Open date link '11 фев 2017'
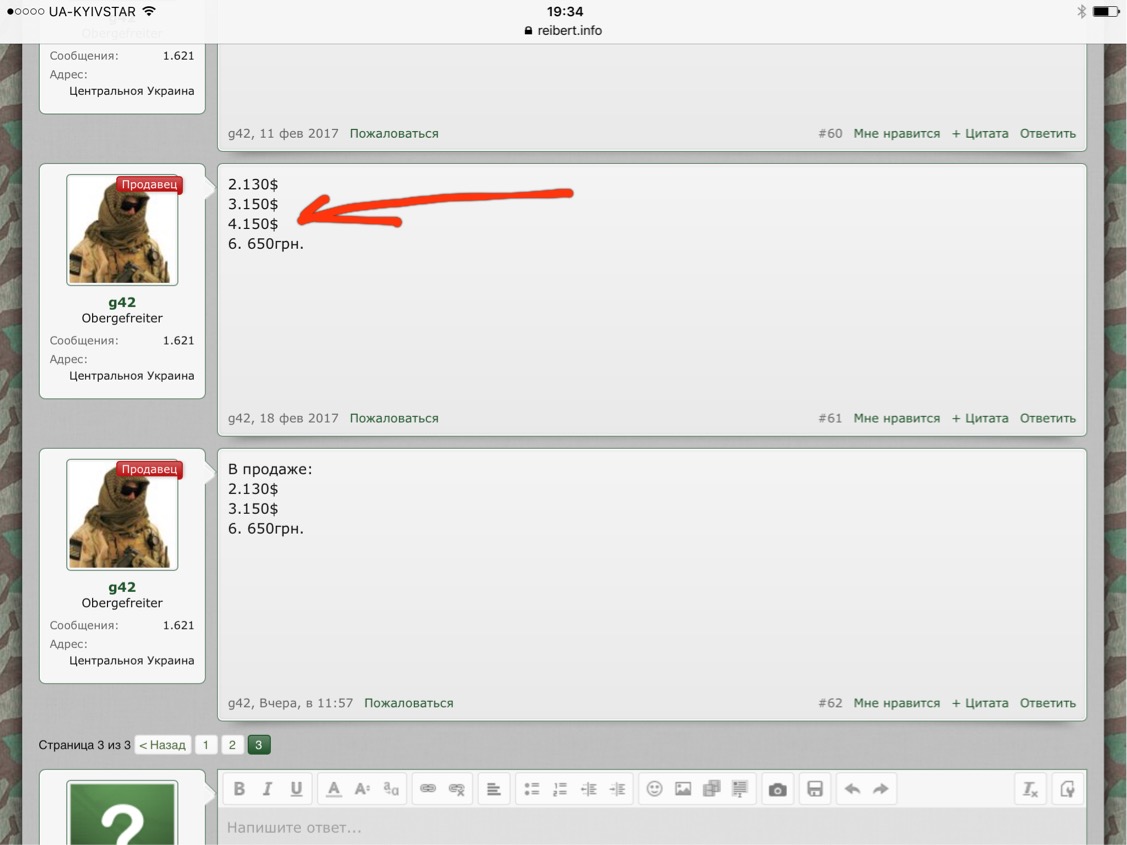 pyautogui.click(x=299, y=134)
